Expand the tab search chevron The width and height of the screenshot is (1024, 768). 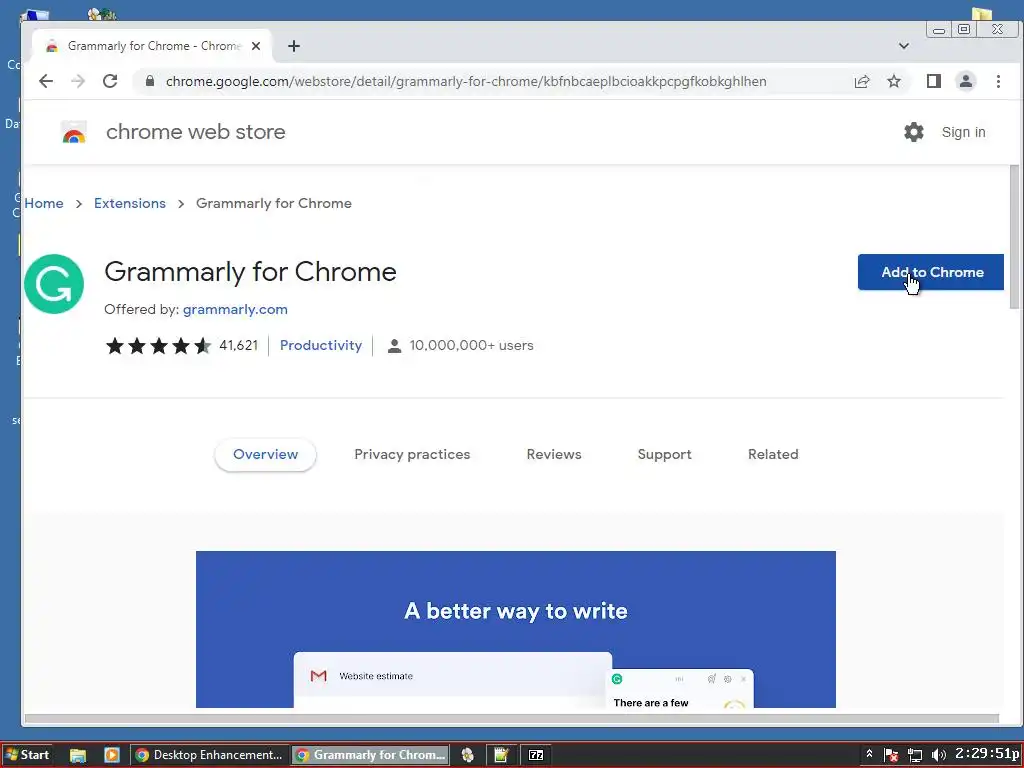click(x=904, y=46)
